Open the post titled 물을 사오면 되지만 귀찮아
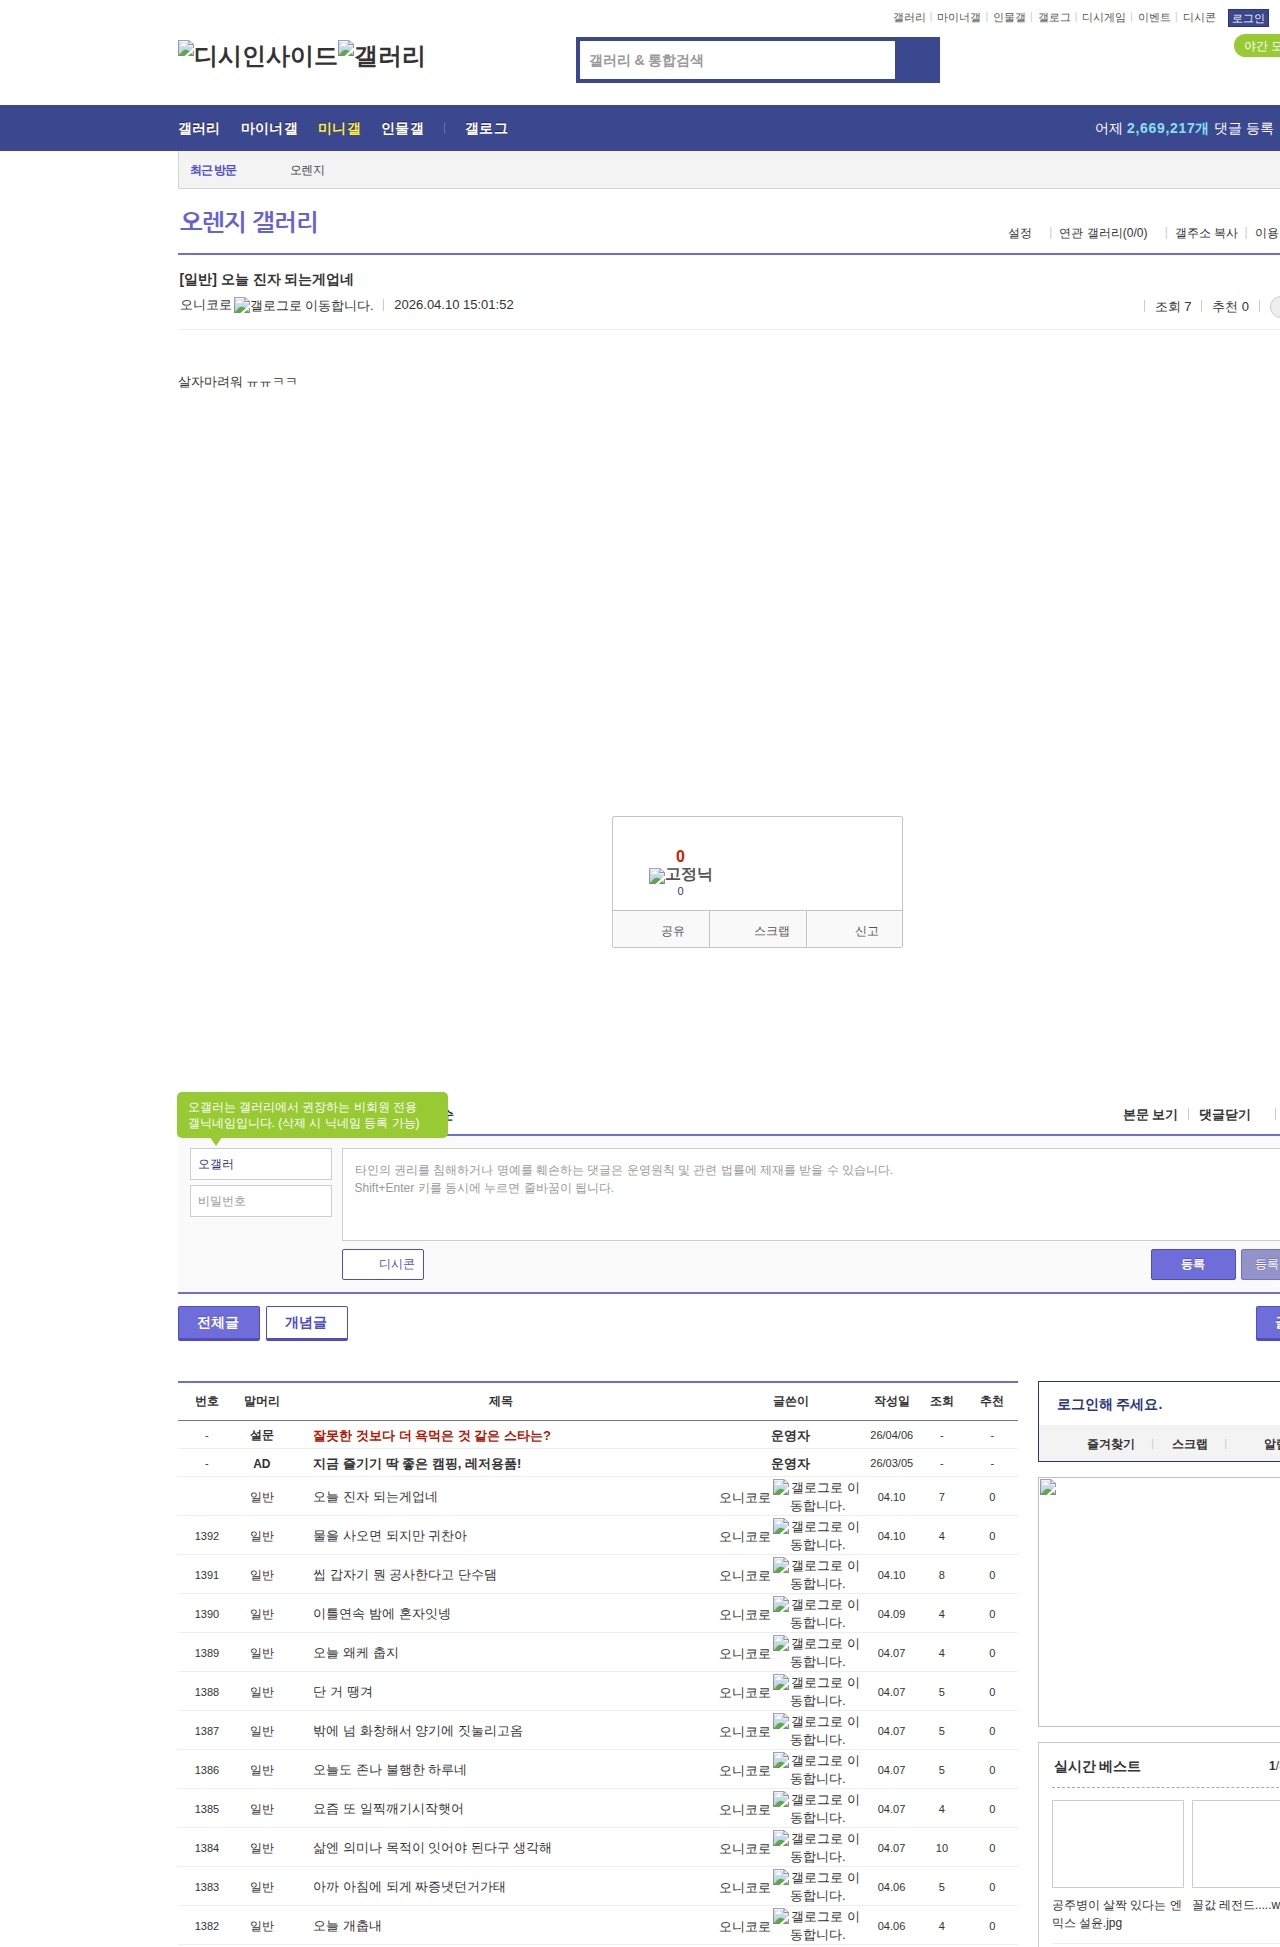Image resolution: width=1280 pixels, height=1947 pixels. (390, 1536)
